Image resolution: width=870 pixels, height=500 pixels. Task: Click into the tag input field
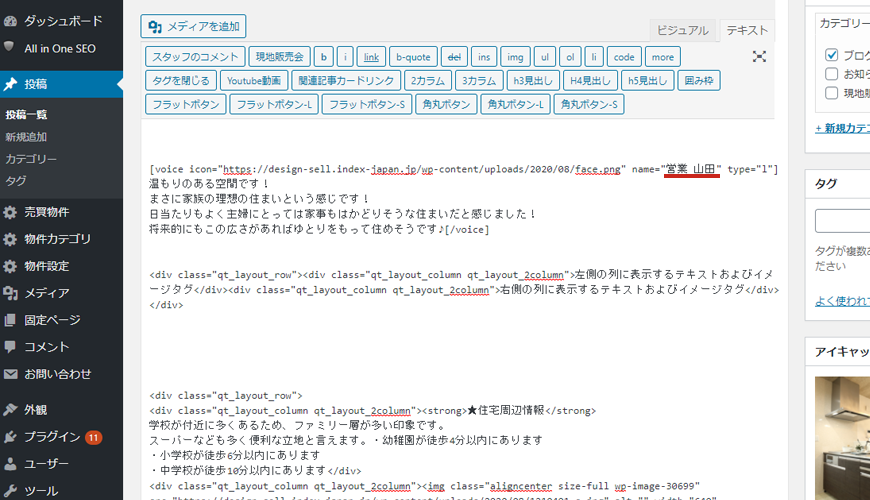click(842, 221)
